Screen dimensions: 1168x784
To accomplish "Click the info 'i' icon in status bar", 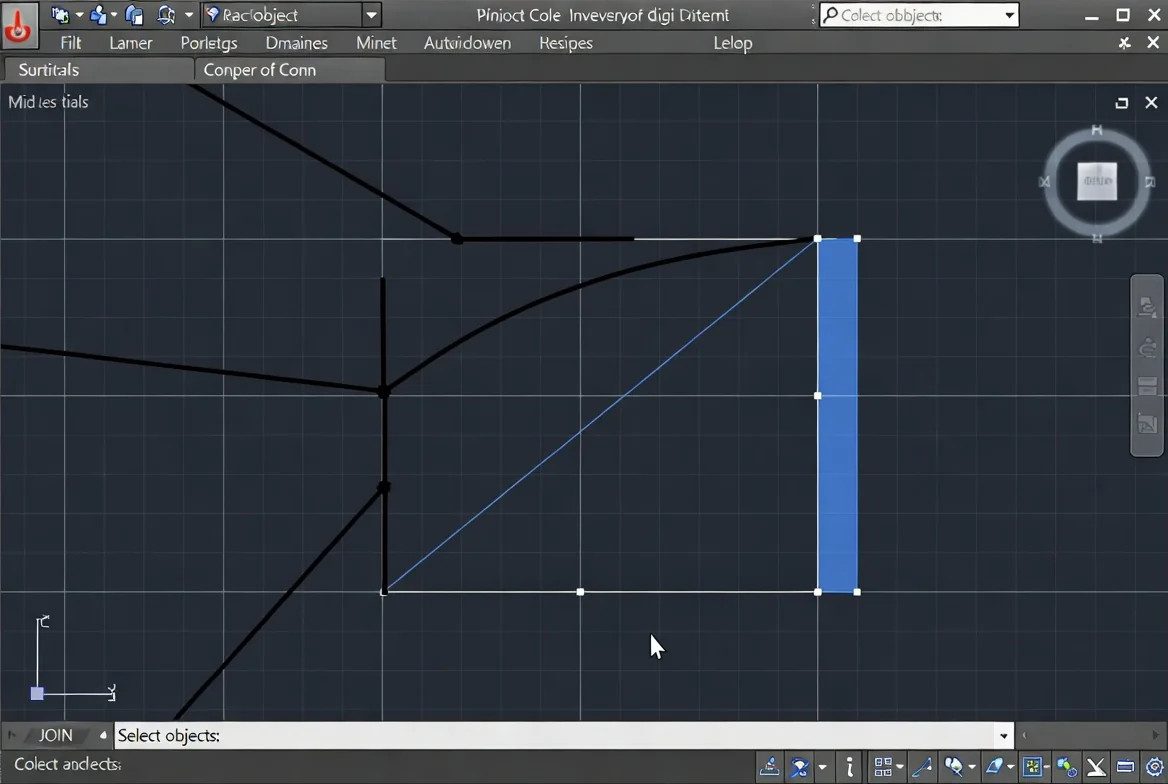I will (x=849, y=766).
